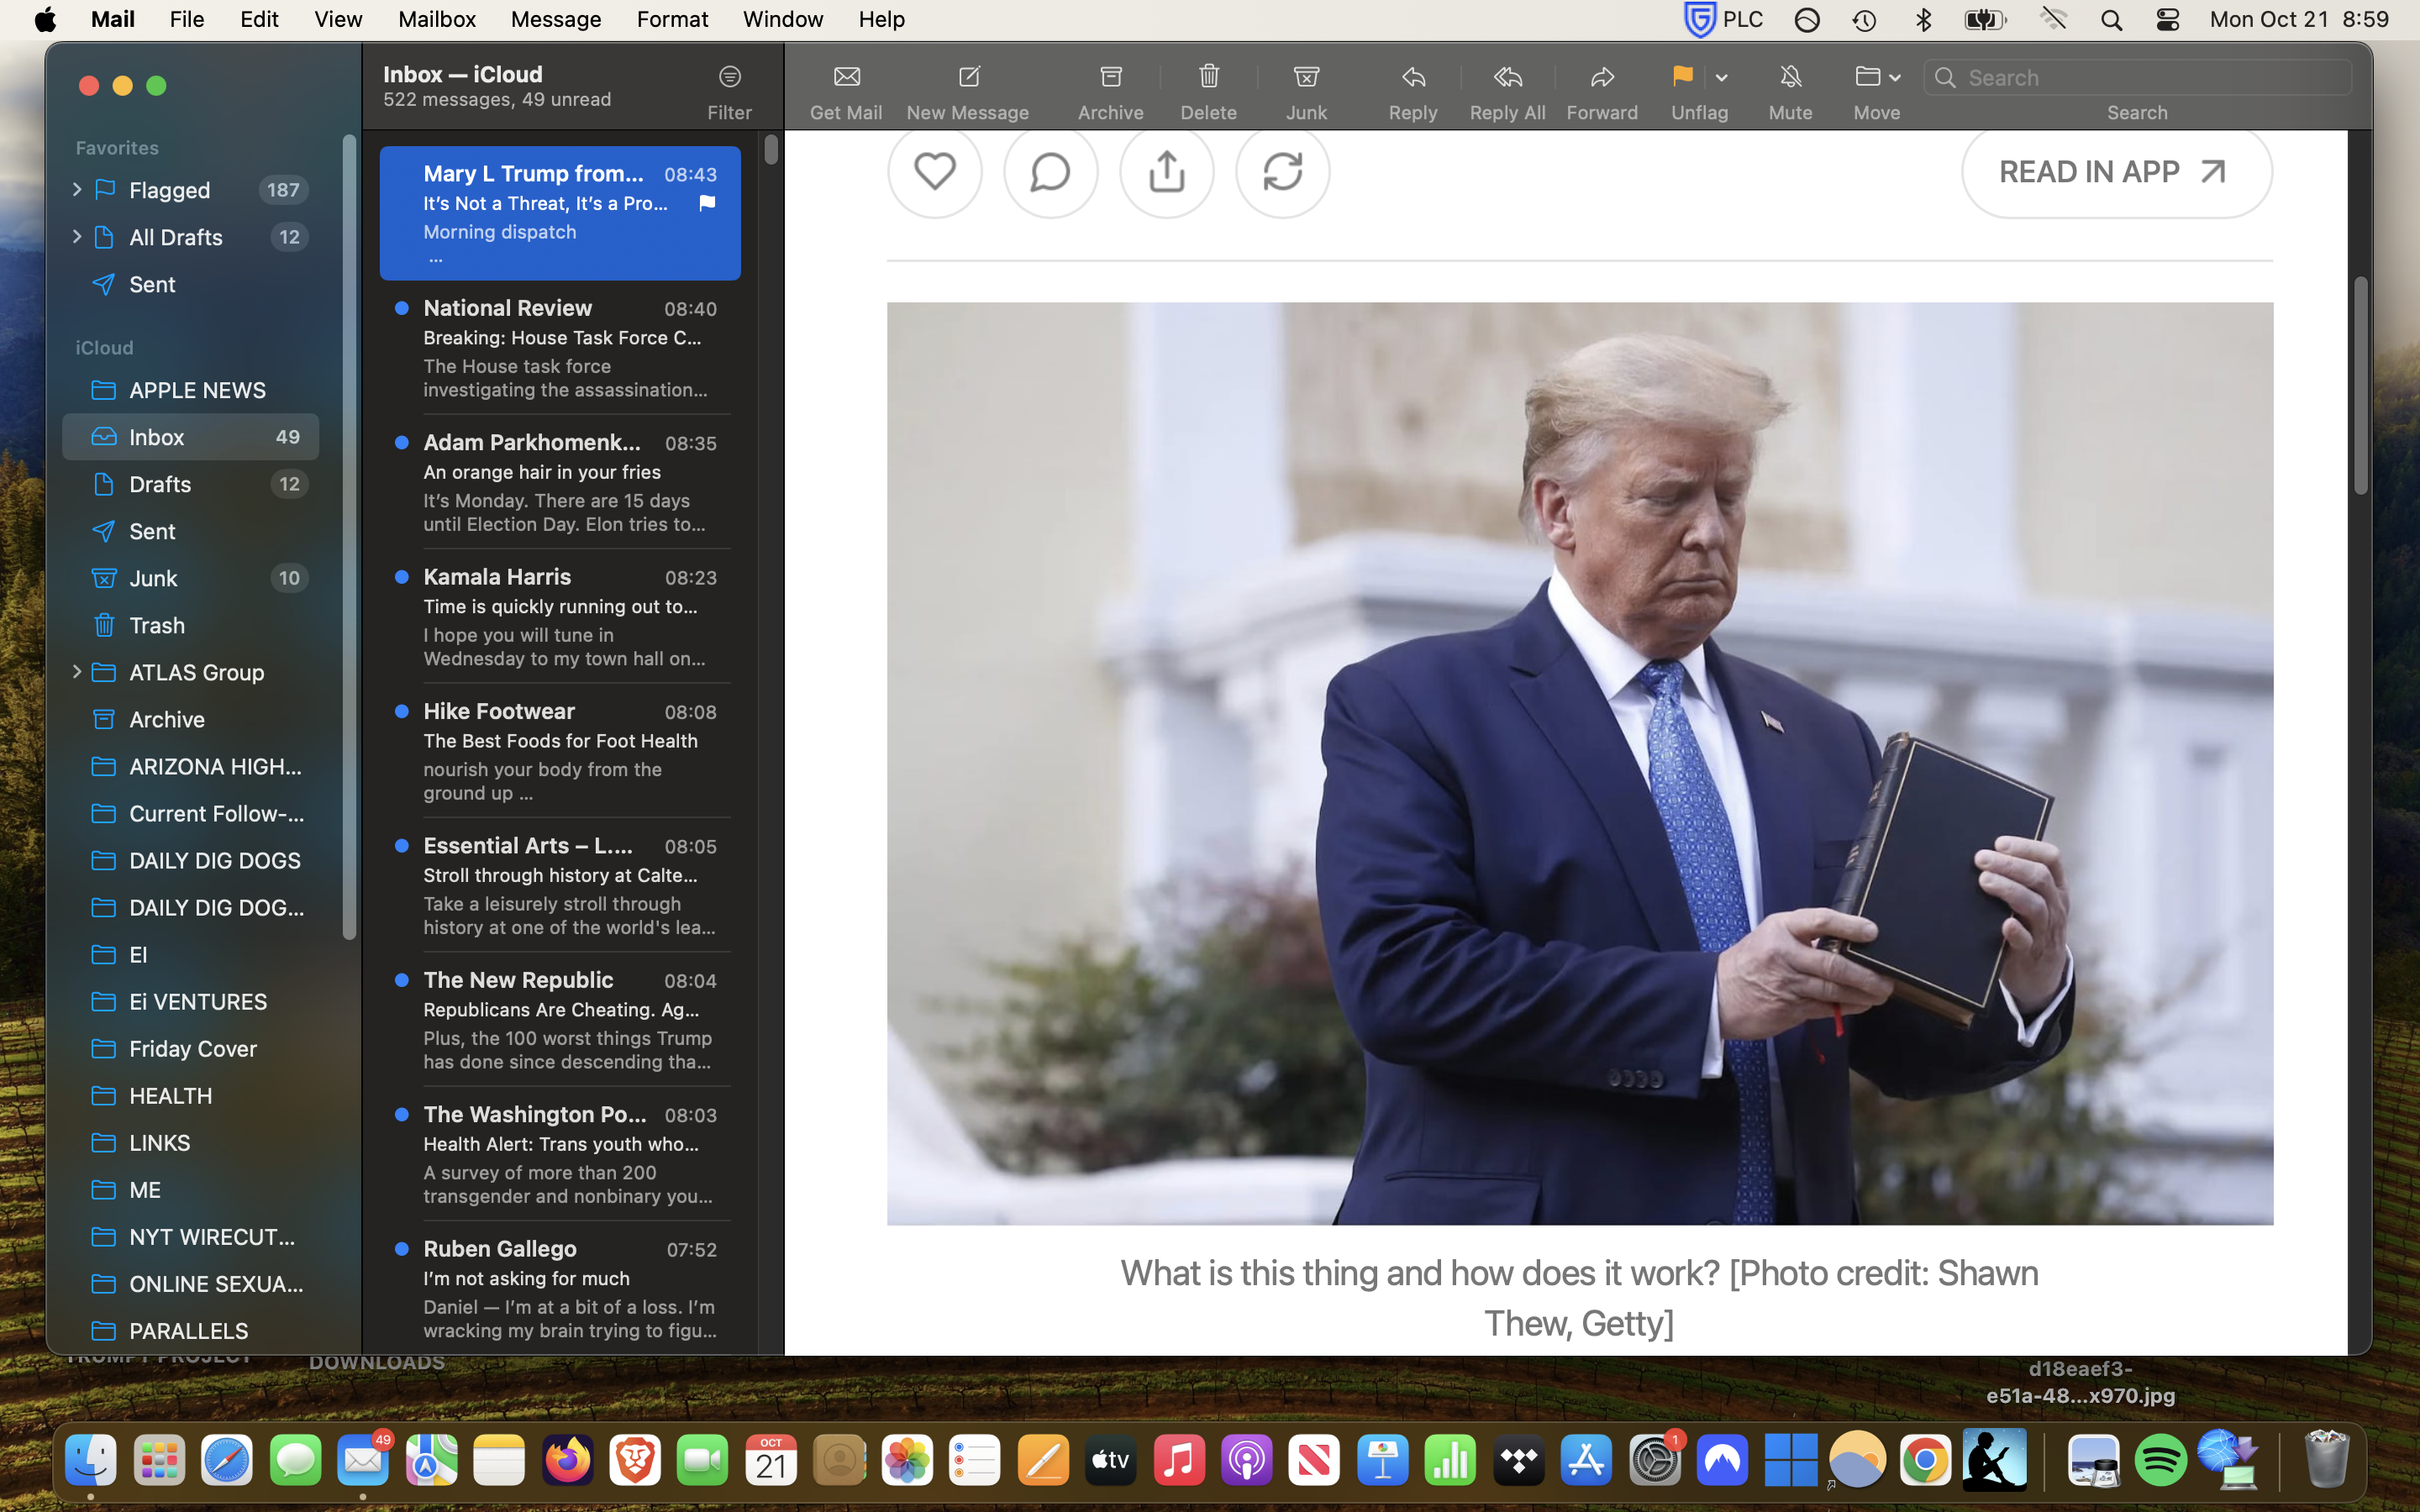The height and width of the screenshot is (1512, 2420).
Task: Toggle the unread messages Filter
Action: click(x=730, y=77)
